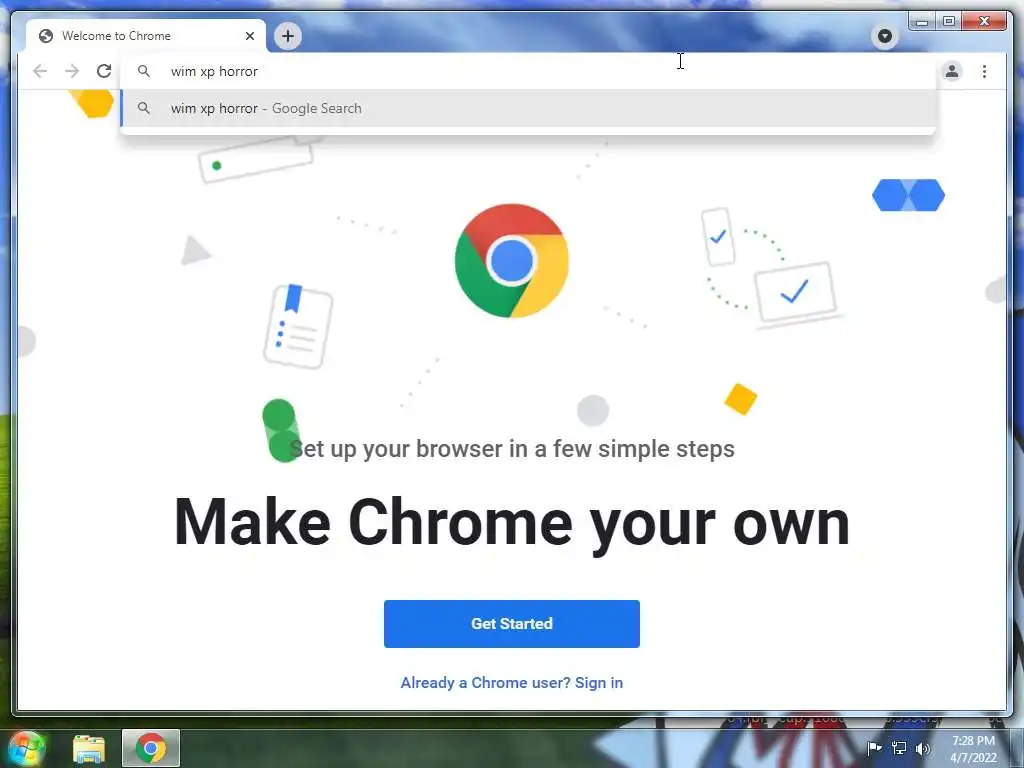Select the Welcome to Chrome tab

(146, 36)
